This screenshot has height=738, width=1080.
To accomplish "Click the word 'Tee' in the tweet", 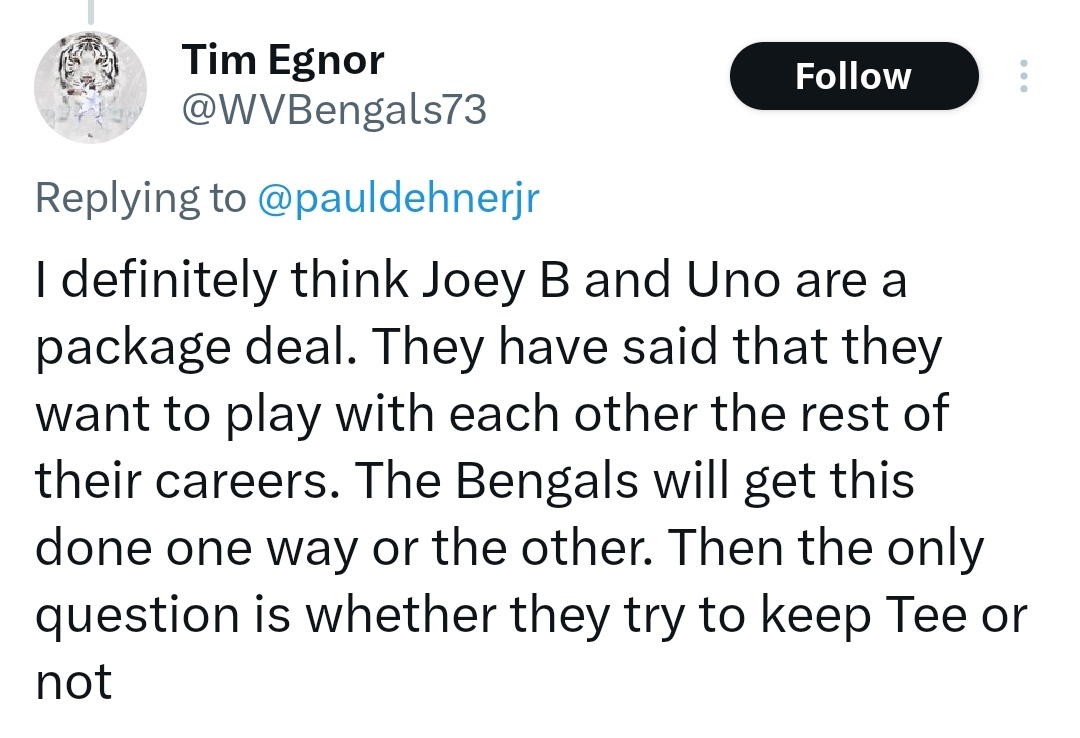I will point(926,613).
